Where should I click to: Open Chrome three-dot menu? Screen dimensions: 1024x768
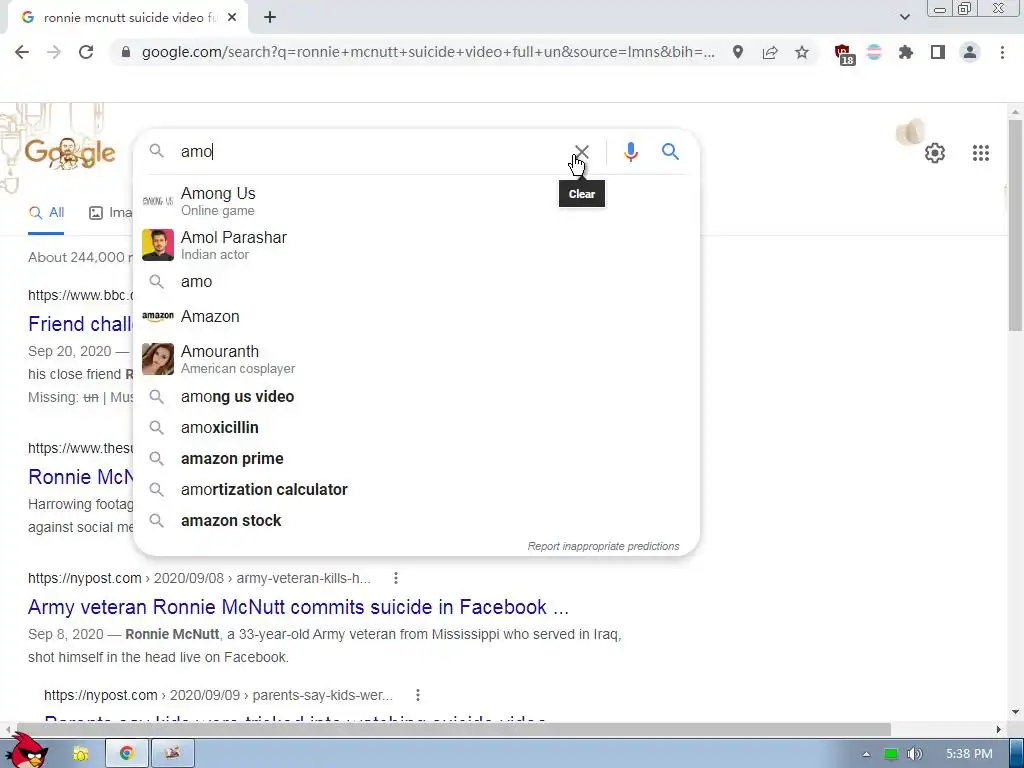pos(1002,52)
